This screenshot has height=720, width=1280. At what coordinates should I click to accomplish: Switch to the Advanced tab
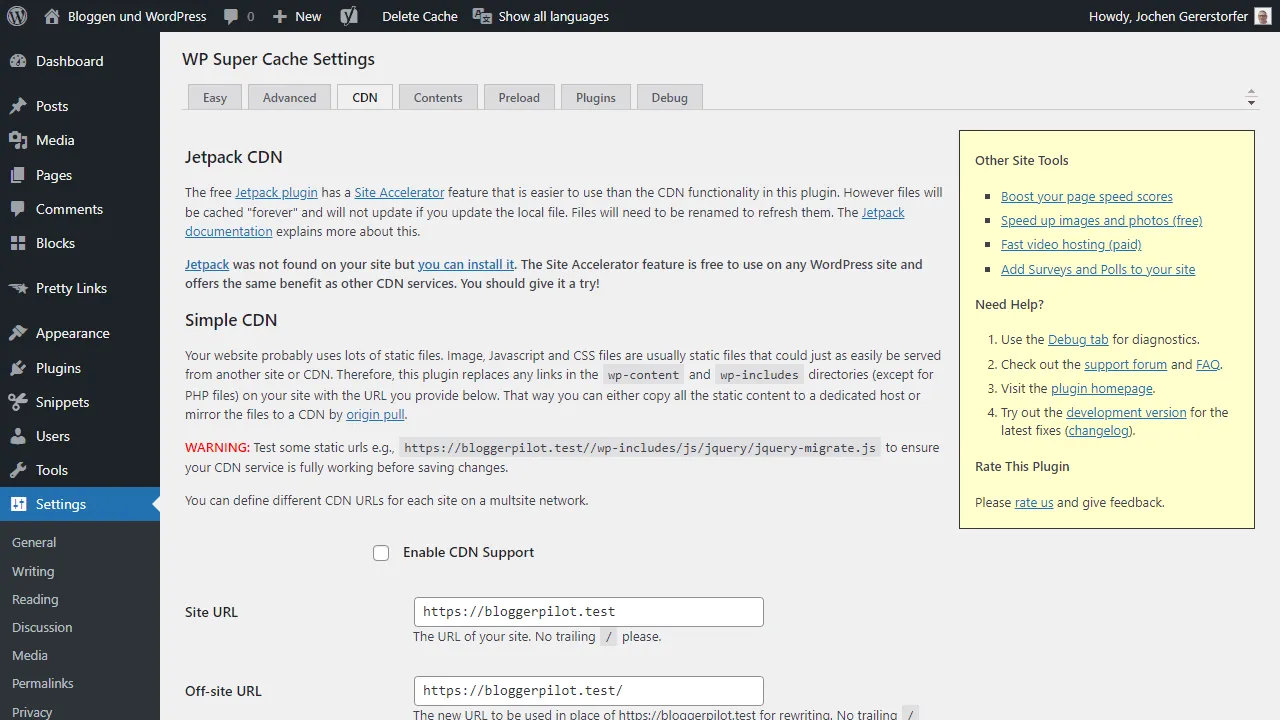pyautogui.click(x=290, y=97)
